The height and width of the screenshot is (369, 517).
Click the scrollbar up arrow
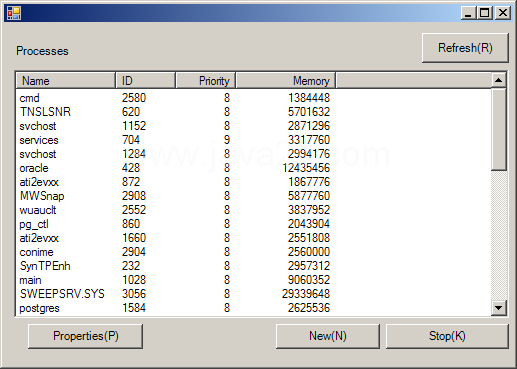[498, 80]
